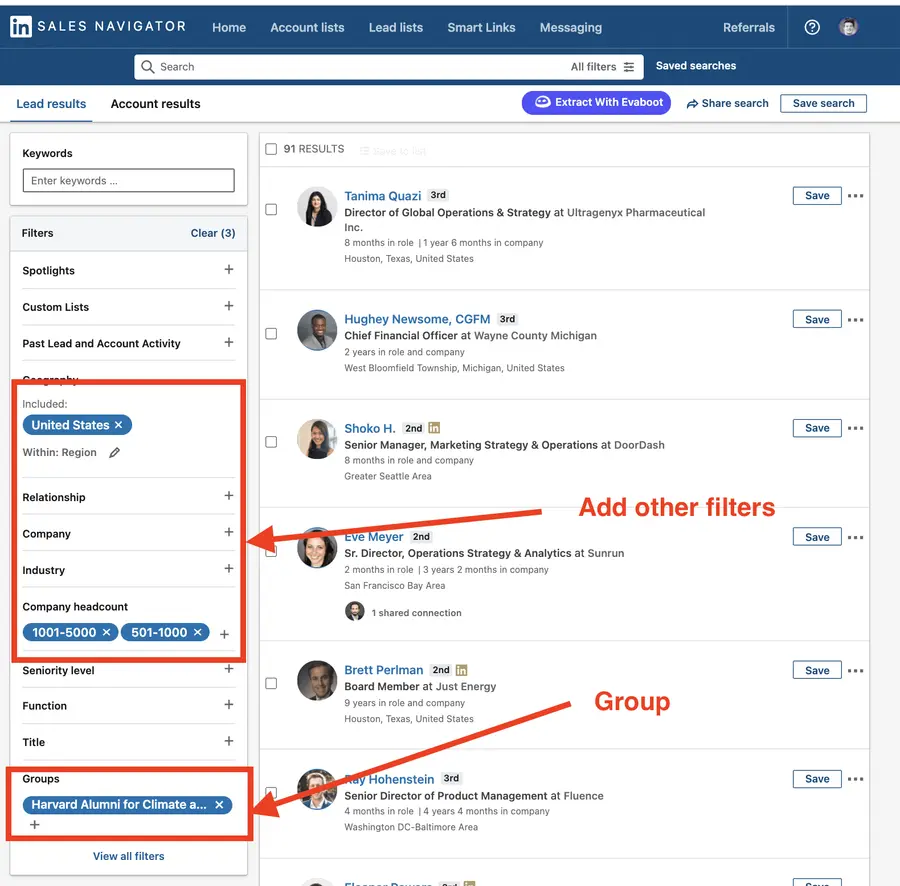900x886 pixels.
Task: Edit the Within: Region pencil icon
Action: [114, 453]
